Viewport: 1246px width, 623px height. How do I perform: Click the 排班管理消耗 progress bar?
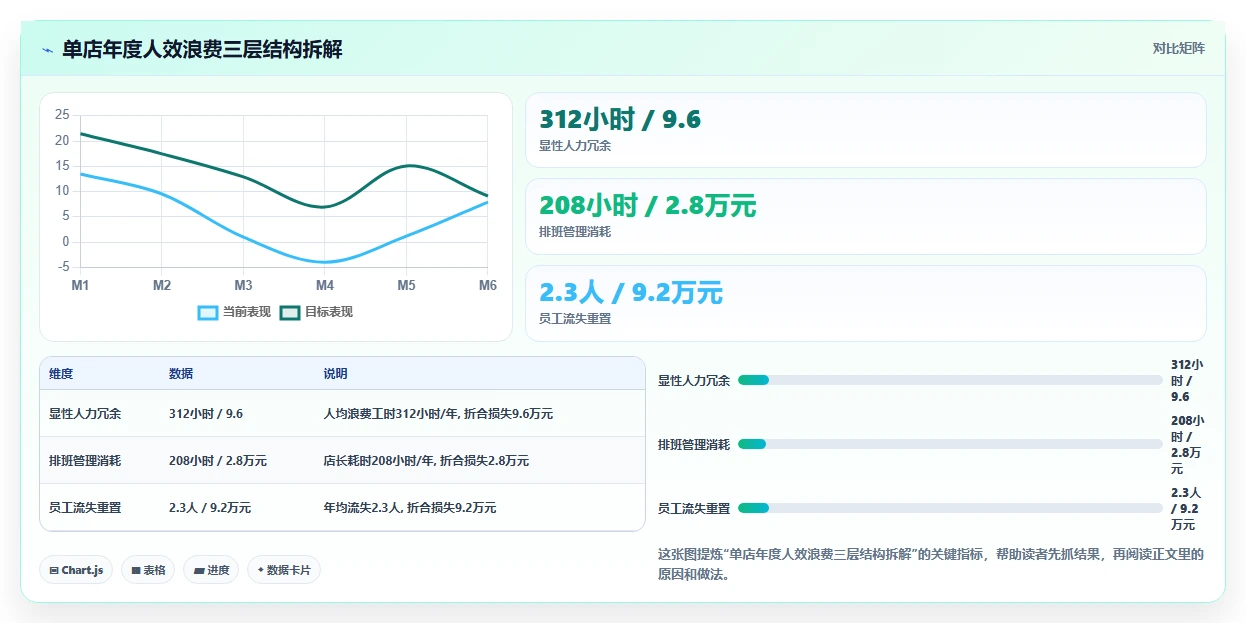950,444
